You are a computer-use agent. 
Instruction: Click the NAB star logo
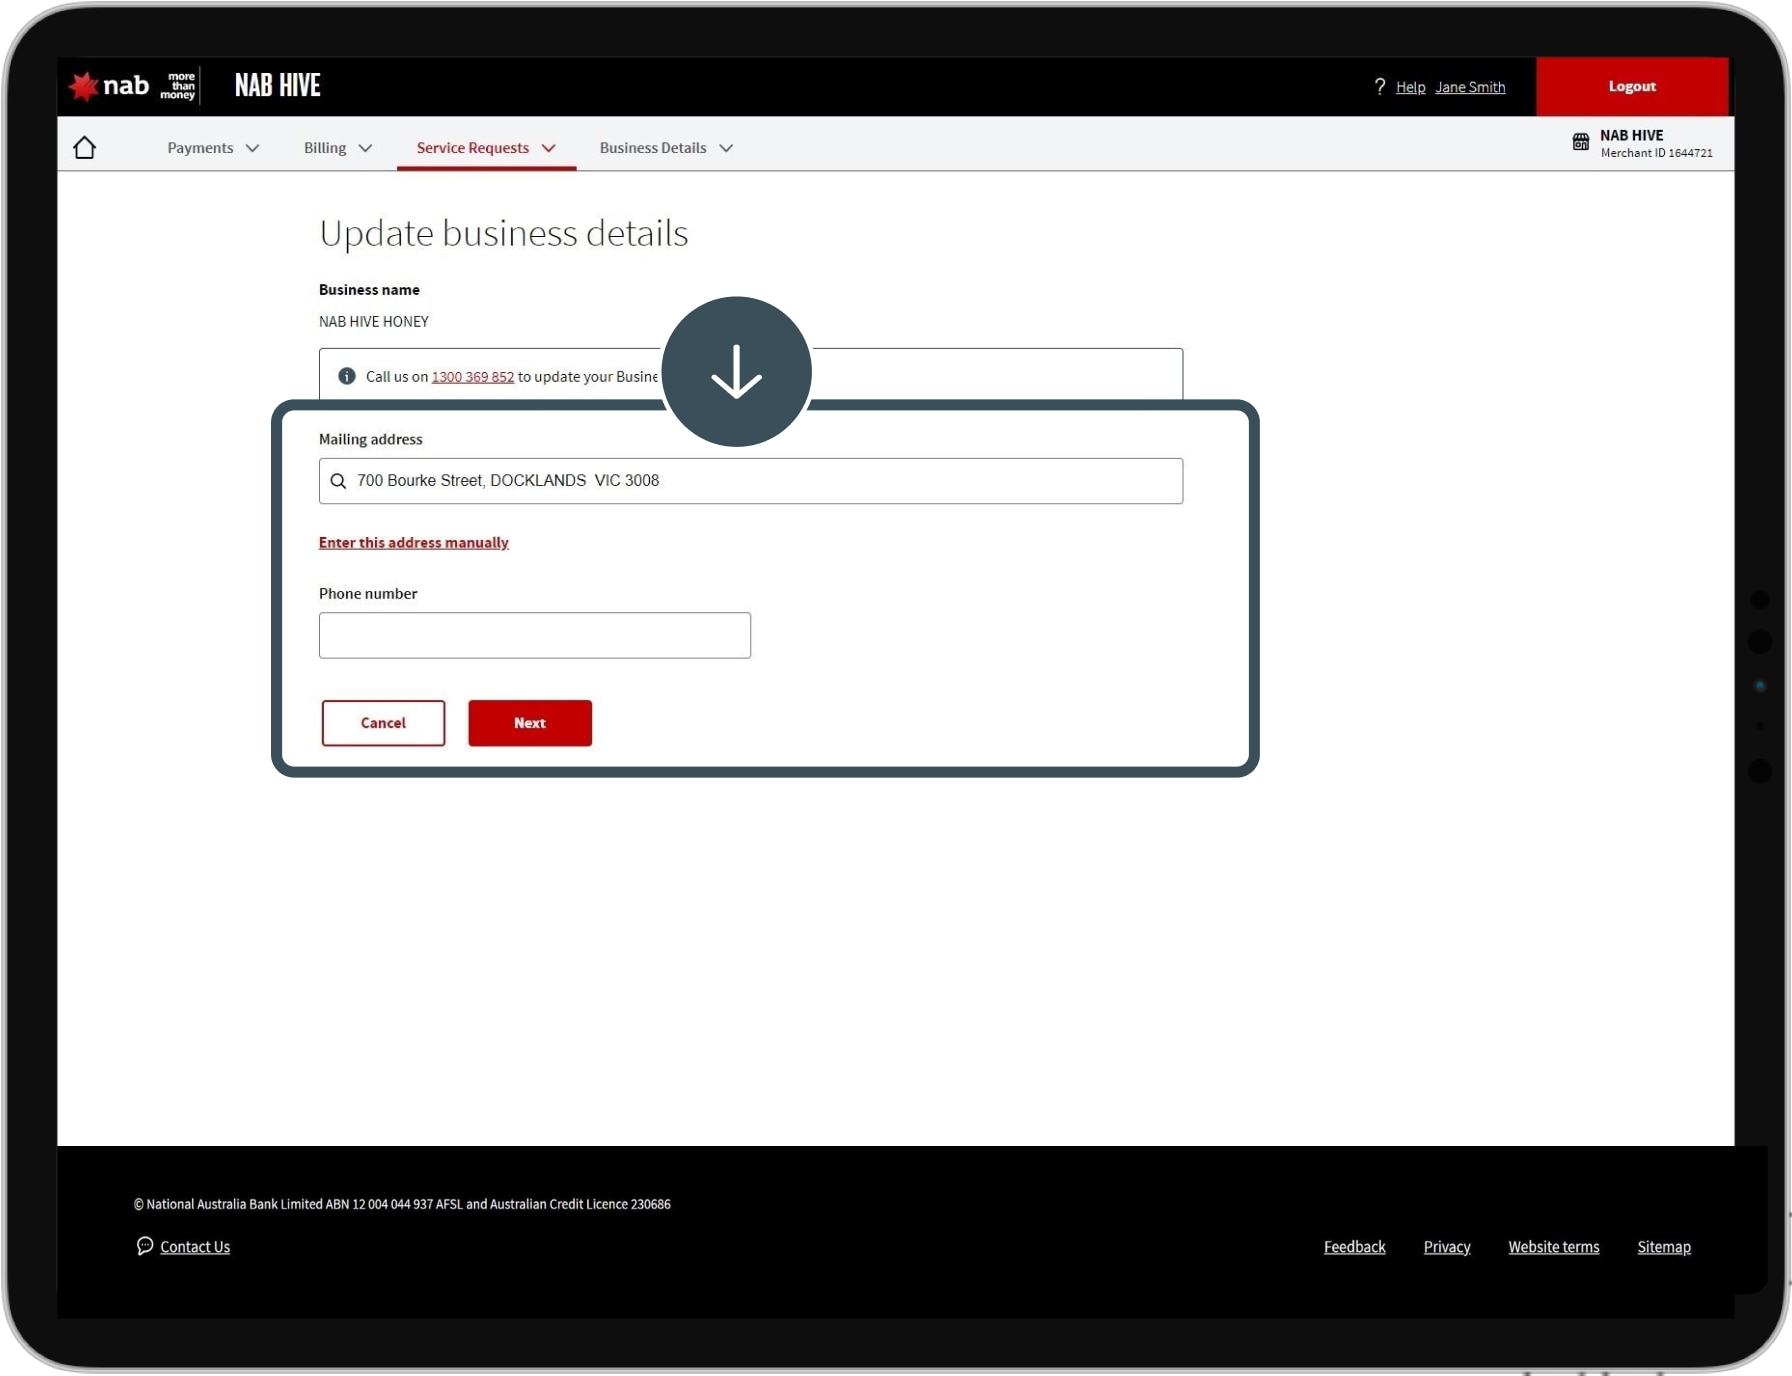tap(84, 86)
